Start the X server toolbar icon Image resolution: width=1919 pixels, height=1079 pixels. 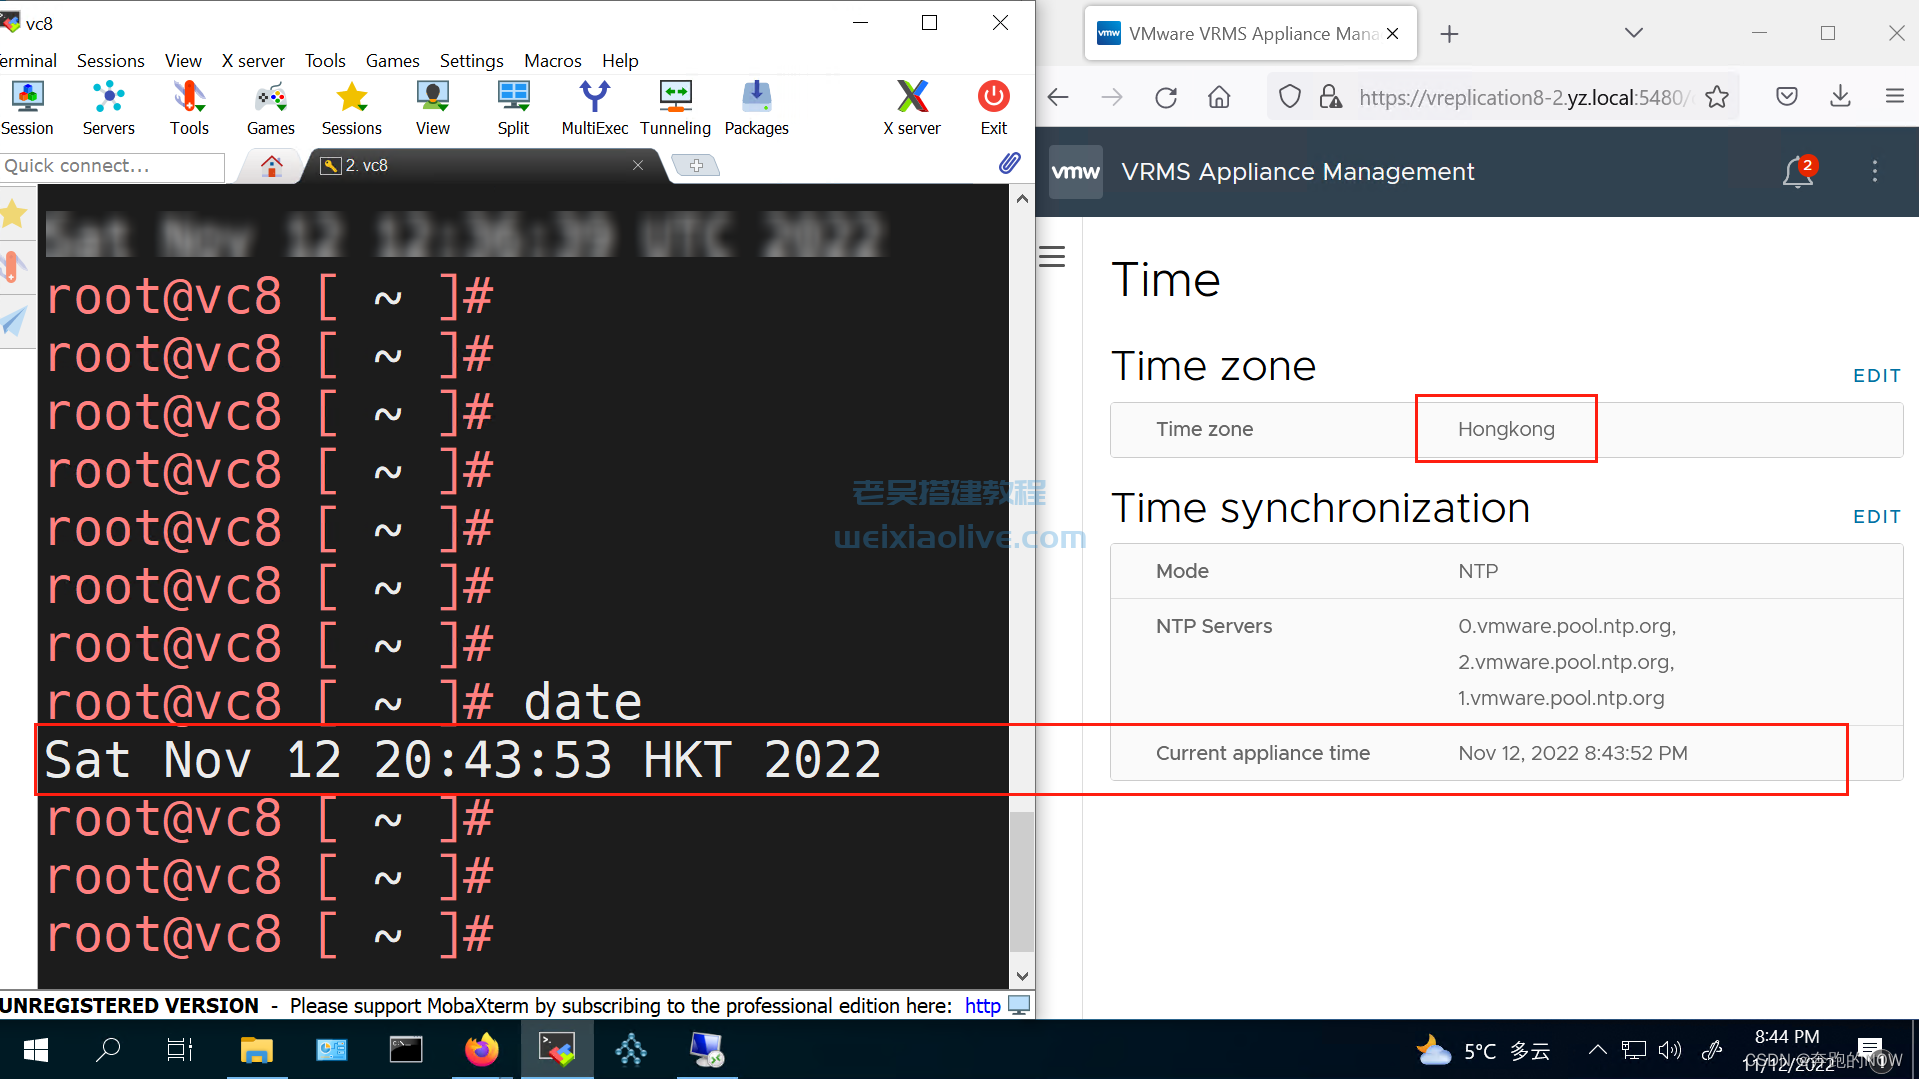[912, 108]
